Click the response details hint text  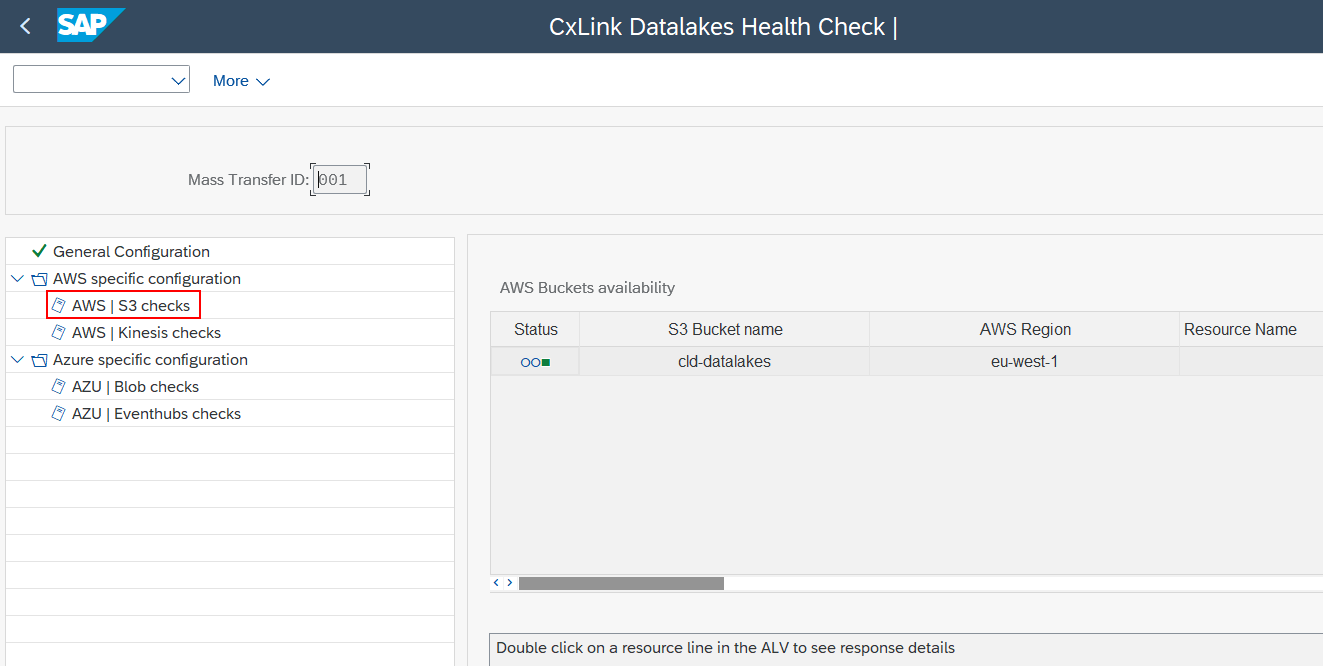725,648
